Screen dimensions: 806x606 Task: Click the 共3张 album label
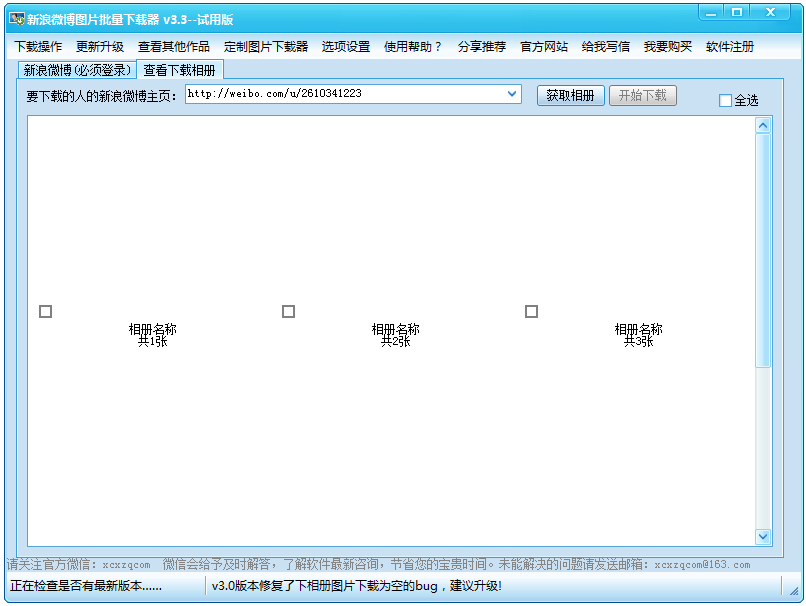[x=638, y=341]
